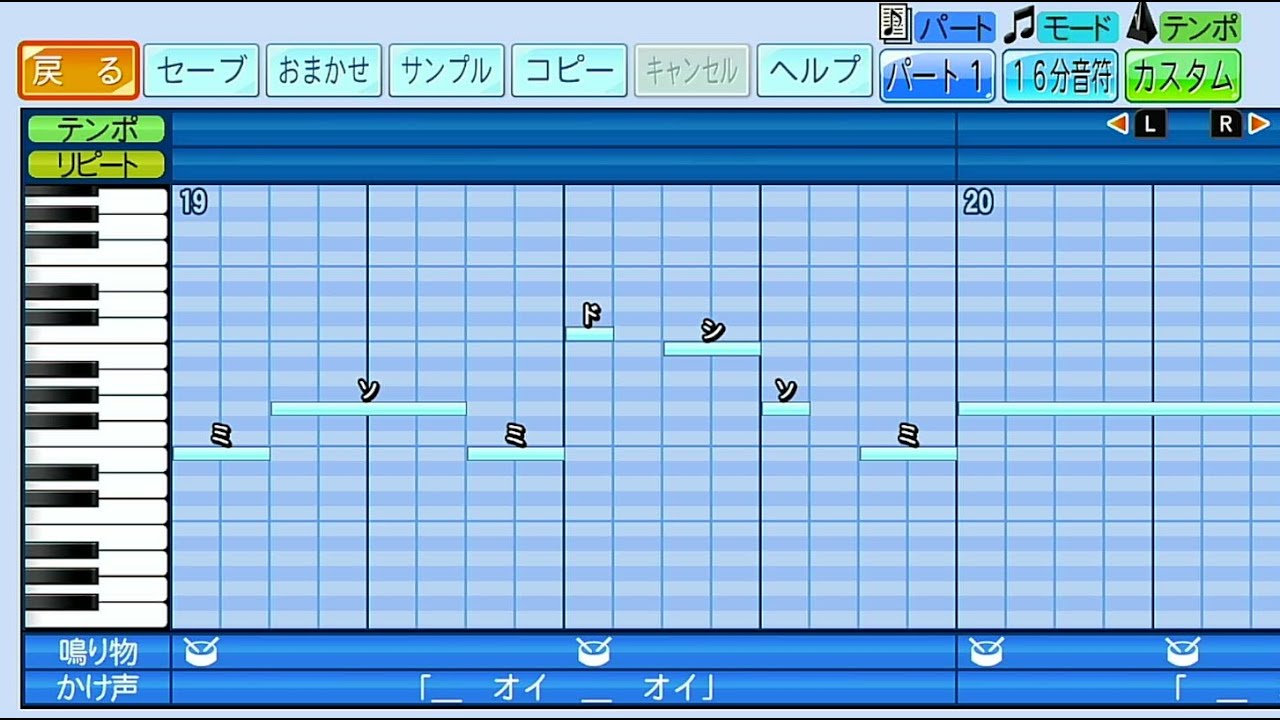Click the metronome tempo icon
This screenshot has height=720, width=1280.
click(1141, 23)
